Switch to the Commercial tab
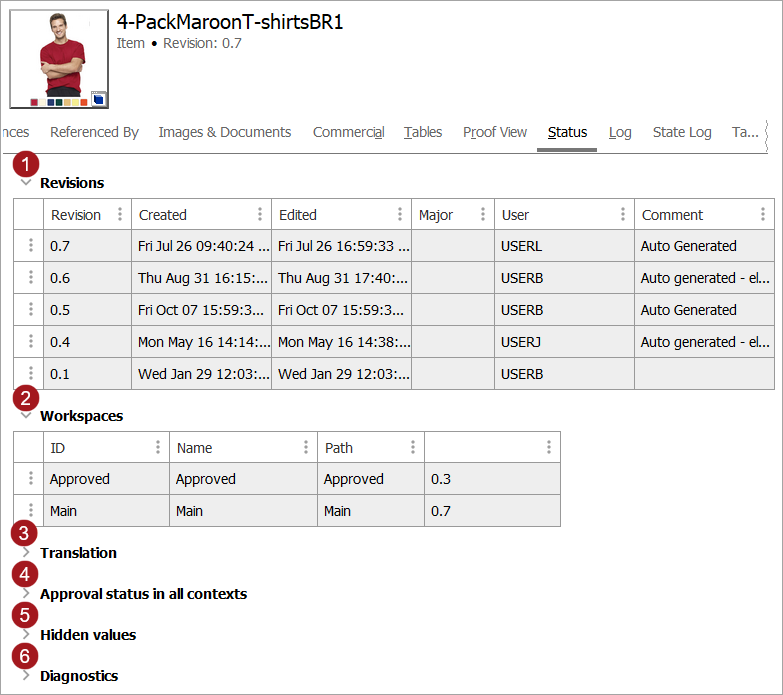This screenshot has height=695, width=783. pyautogui.click(x=349, y=132)
